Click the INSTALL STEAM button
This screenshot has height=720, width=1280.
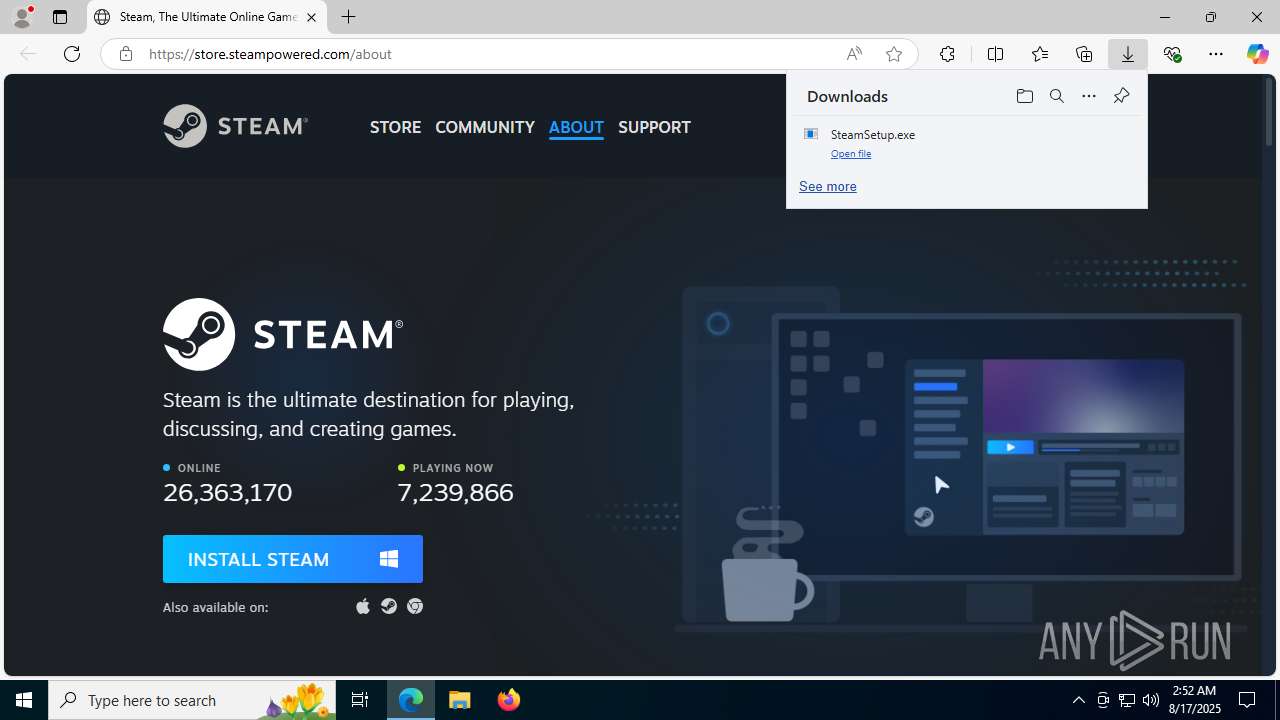293,559
